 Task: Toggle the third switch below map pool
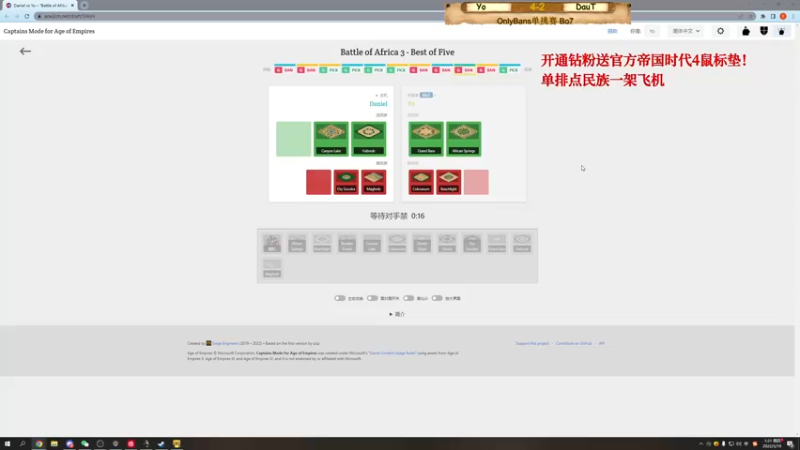tap(409, 298)
